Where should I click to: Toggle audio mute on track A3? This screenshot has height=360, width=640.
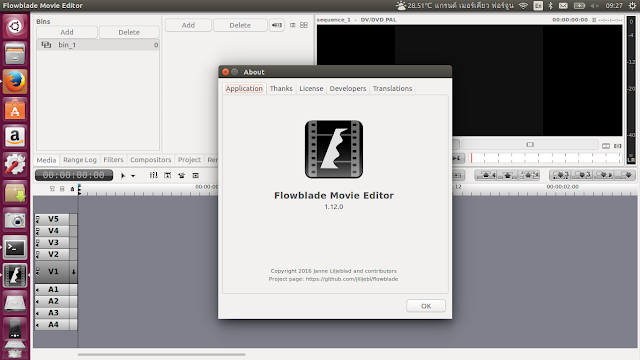38,313
